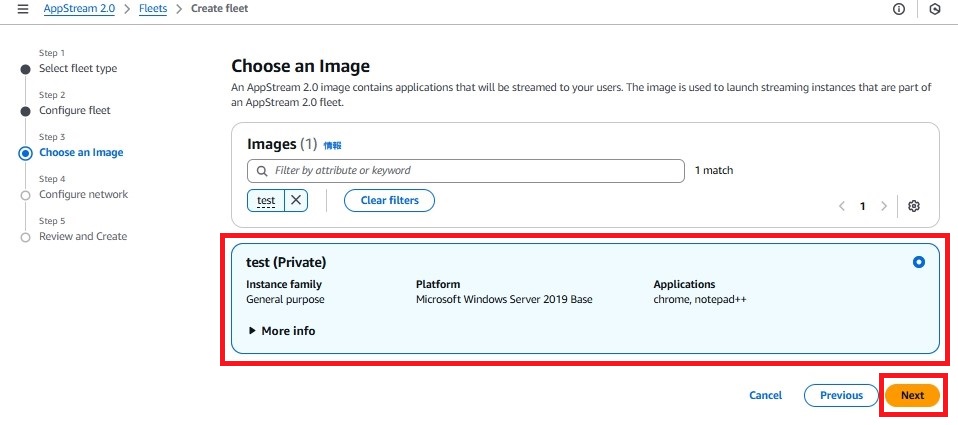Open table preferences gear icon
The image size is (958, 425).
pyautogui.click(x=914, y=206)
